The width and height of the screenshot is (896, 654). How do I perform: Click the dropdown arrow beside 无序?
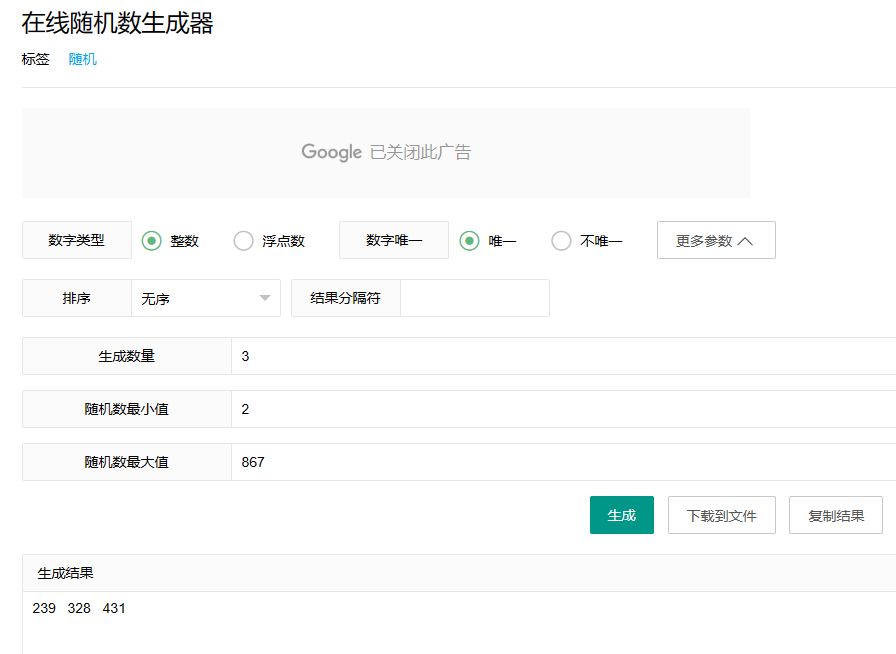coord(265,298)
